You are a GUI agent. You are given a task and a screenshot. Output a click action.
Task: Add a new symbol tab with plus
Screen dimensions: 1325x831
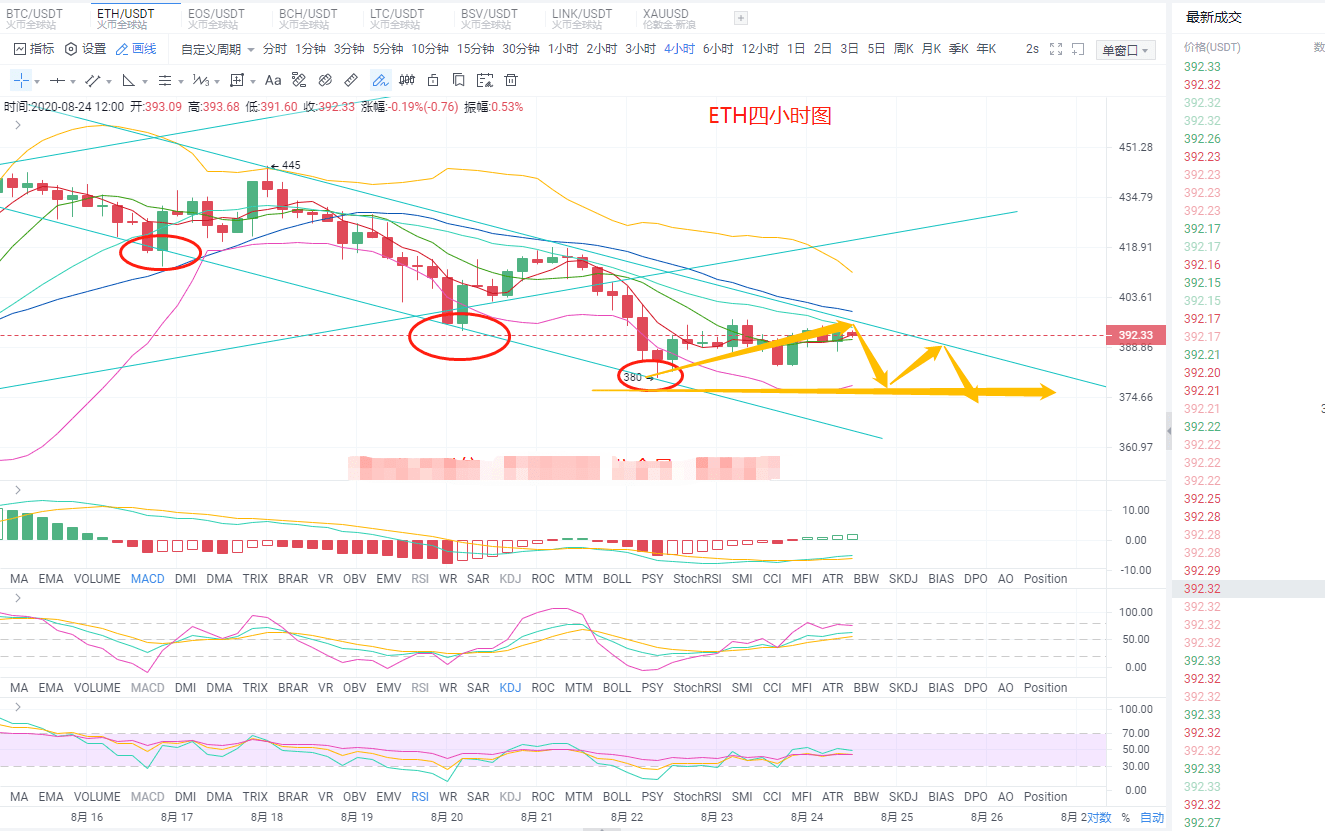tap(740, 18)
